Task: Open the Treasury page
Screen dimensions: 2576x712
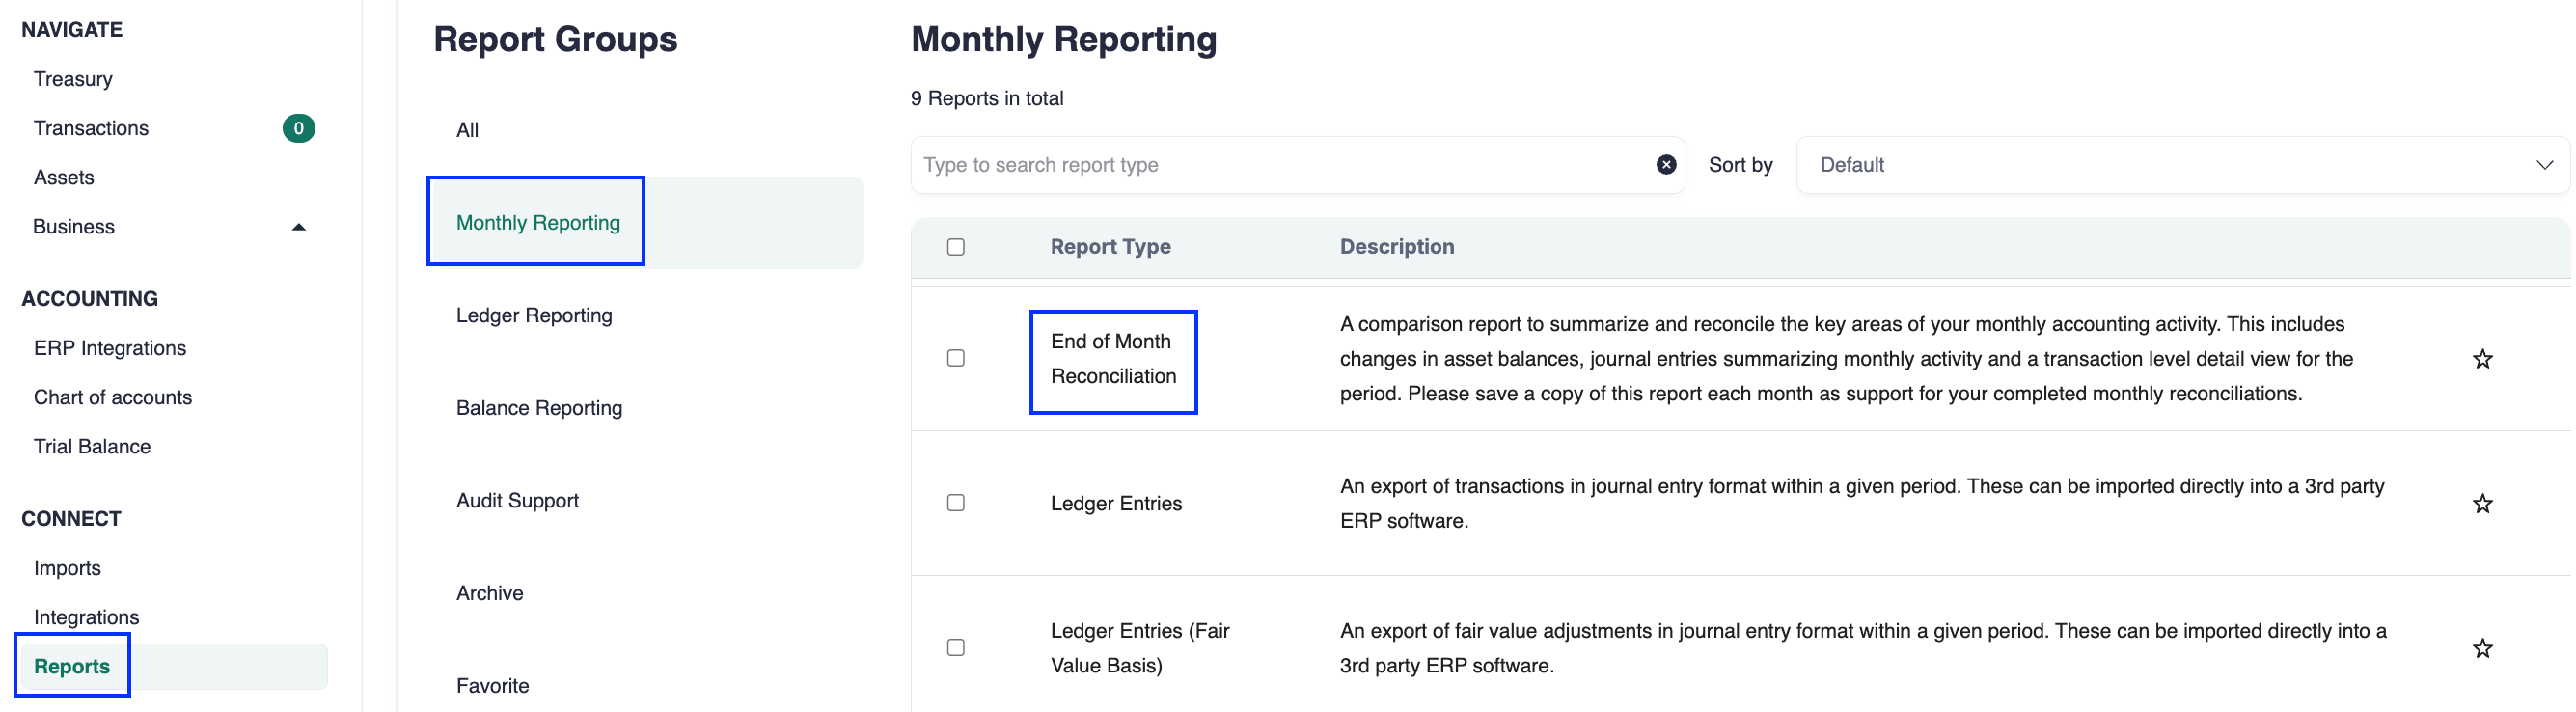Action: point(73,79)
